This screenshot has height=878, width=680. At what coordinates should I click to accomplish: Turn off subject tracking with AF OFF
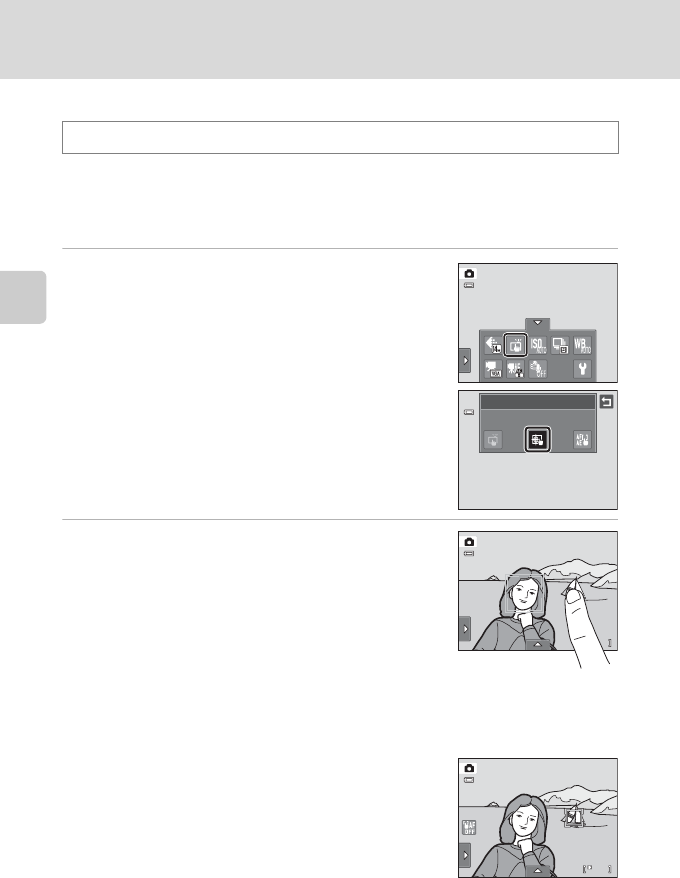[469, 827]
